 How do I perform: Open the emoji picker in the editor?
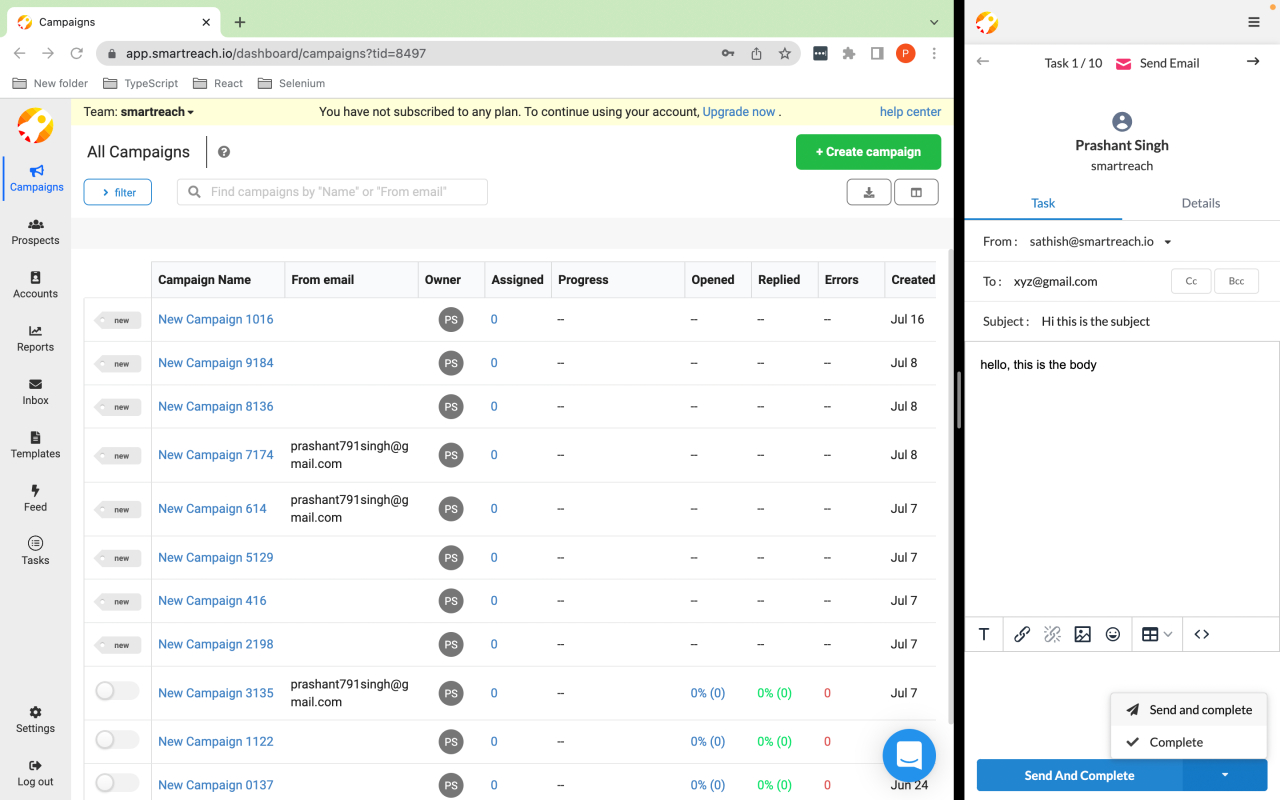click(x=1113, y=634)
